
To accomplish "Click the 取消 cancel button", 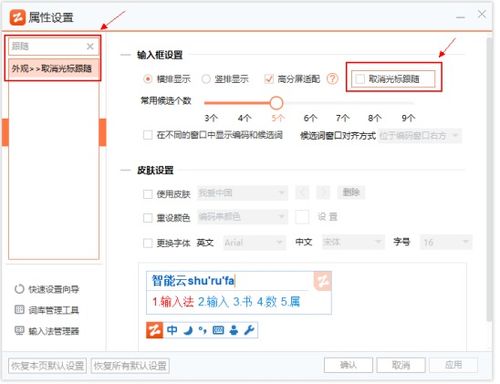I will point(401,365).
